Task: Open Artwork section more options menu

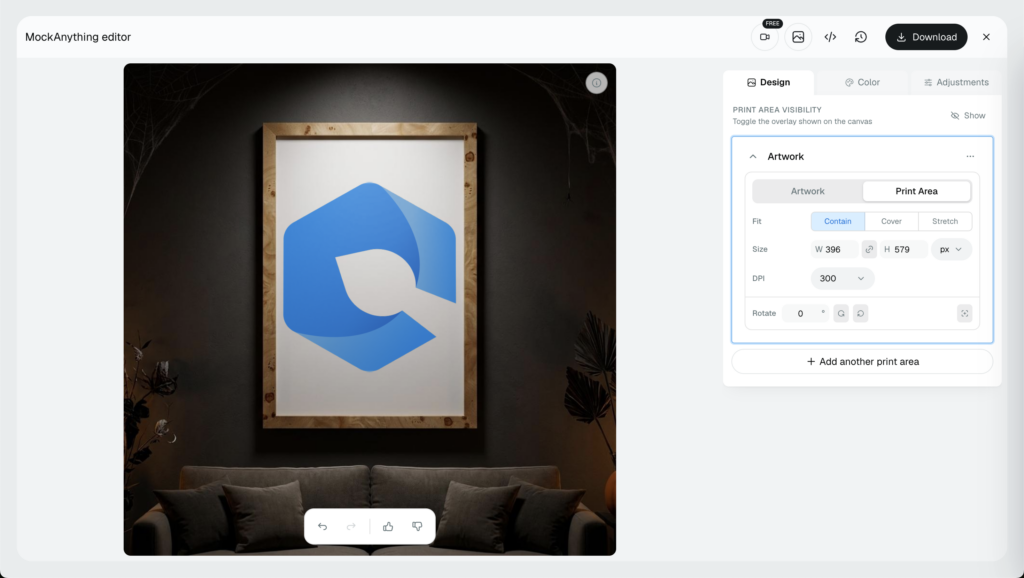Action: (970, 157)
